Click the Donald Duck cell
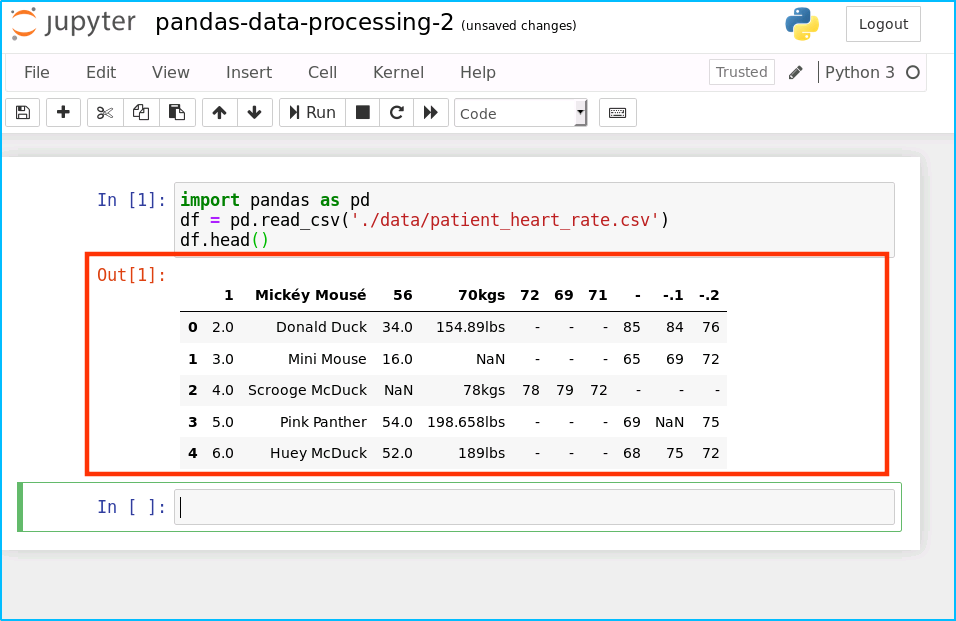956x621 pixels. click(x=321, y=327)
